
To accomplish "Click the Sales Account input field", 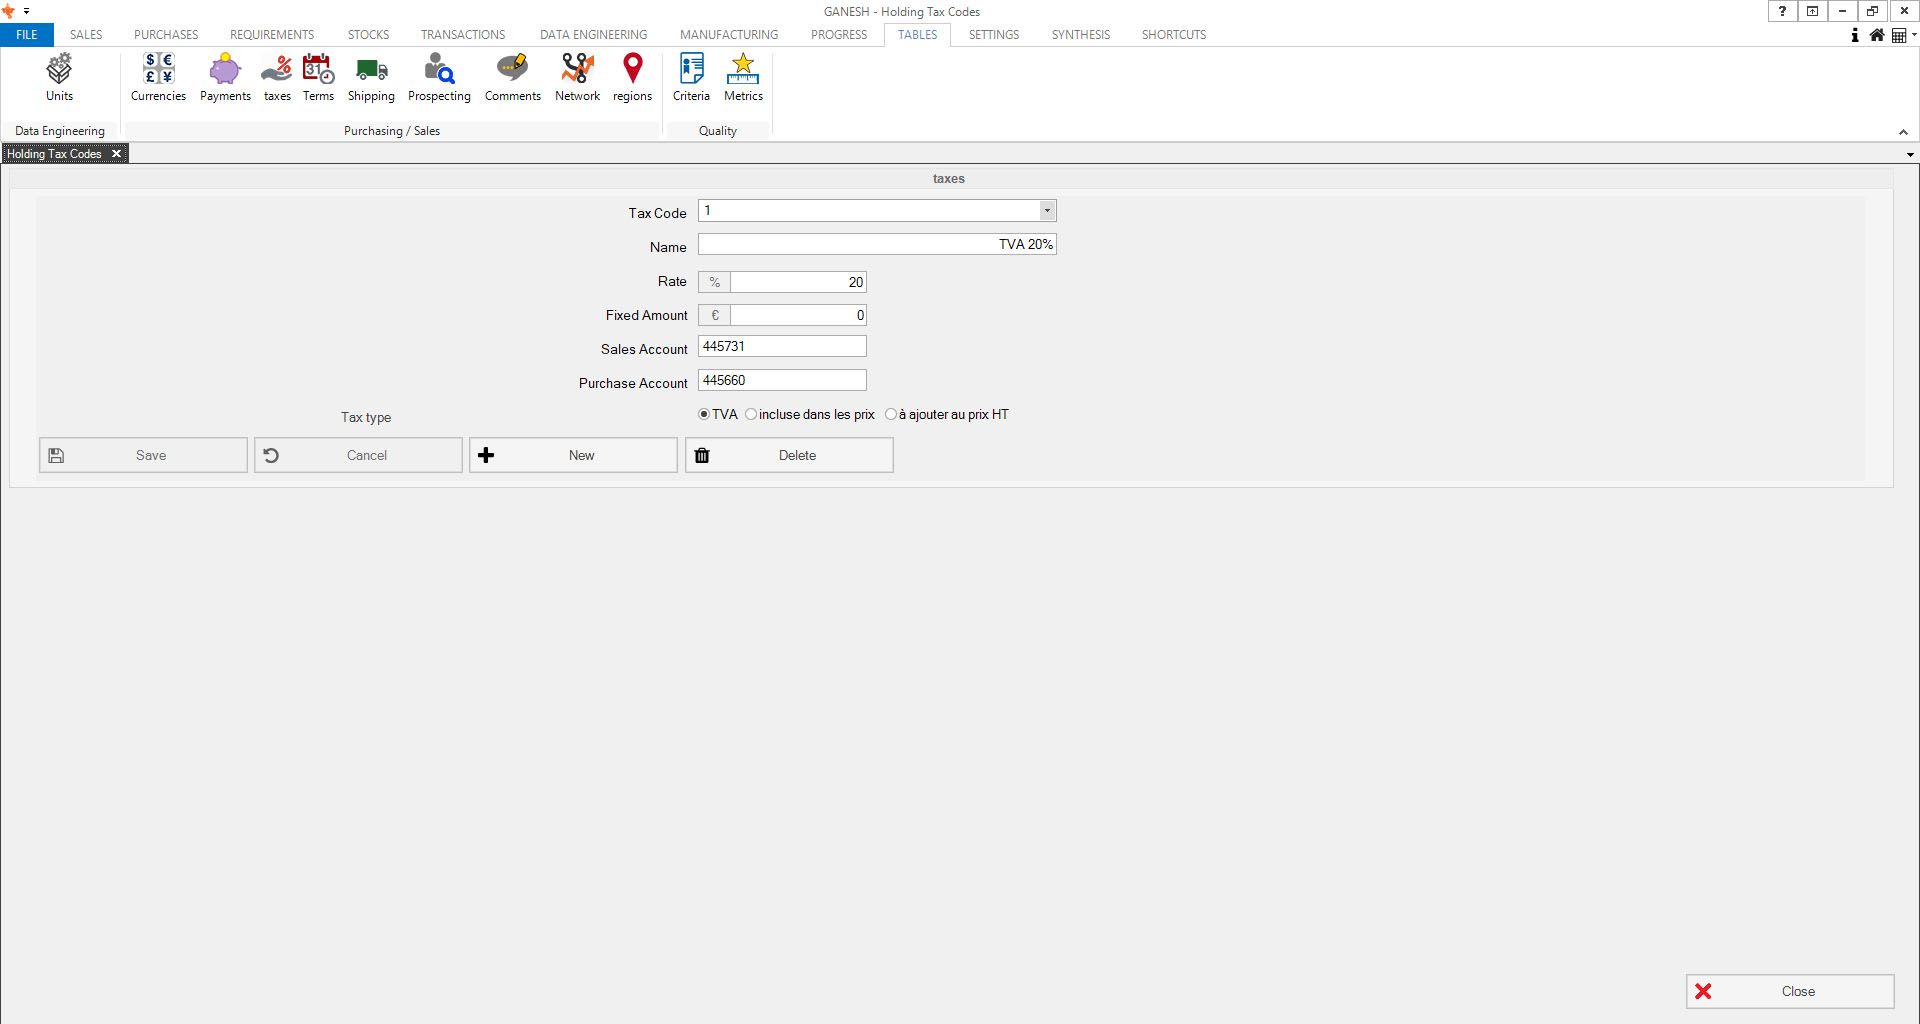I will pos(782,347).
